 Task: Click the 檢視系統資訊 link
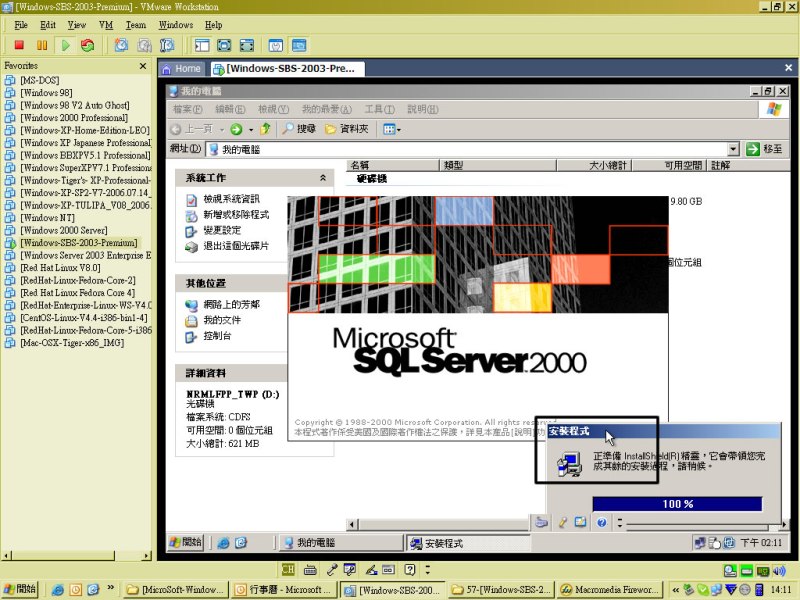231,199
